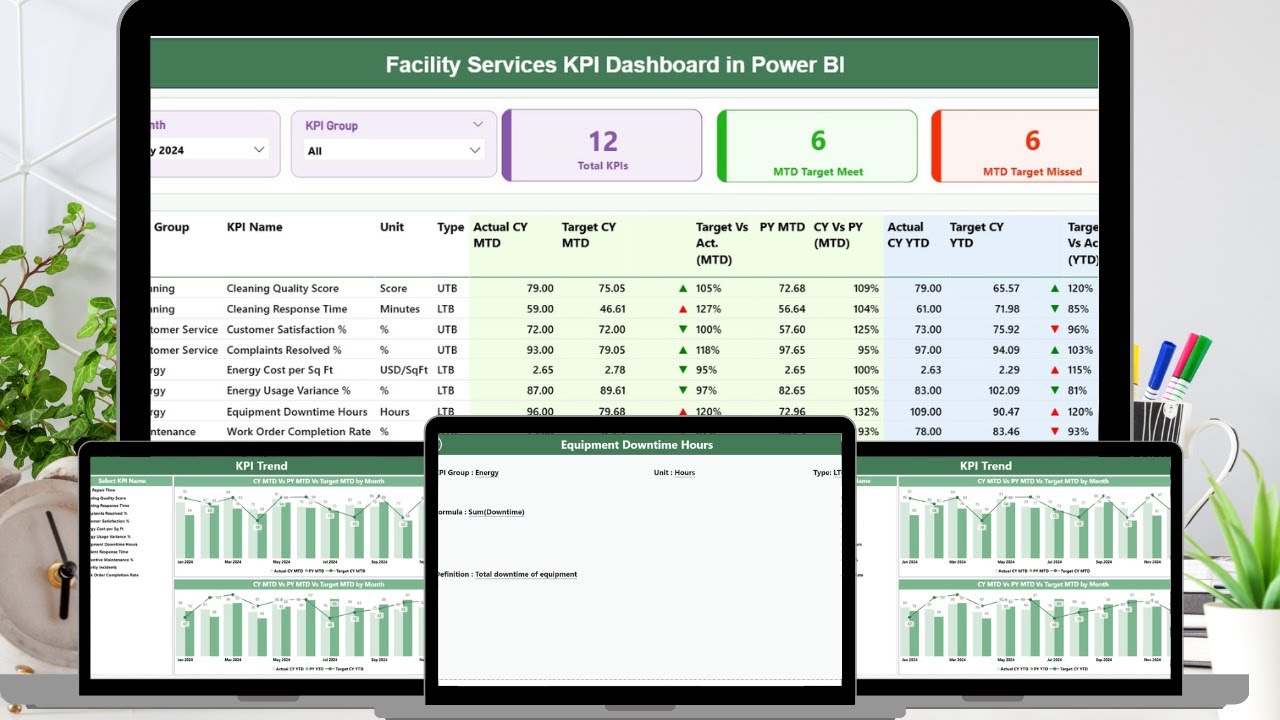Image resolution: width=1280 pixels, height=720 pixels.
Task: Click YTD green down arrow beside 71.98
Action: (1054, 309)
